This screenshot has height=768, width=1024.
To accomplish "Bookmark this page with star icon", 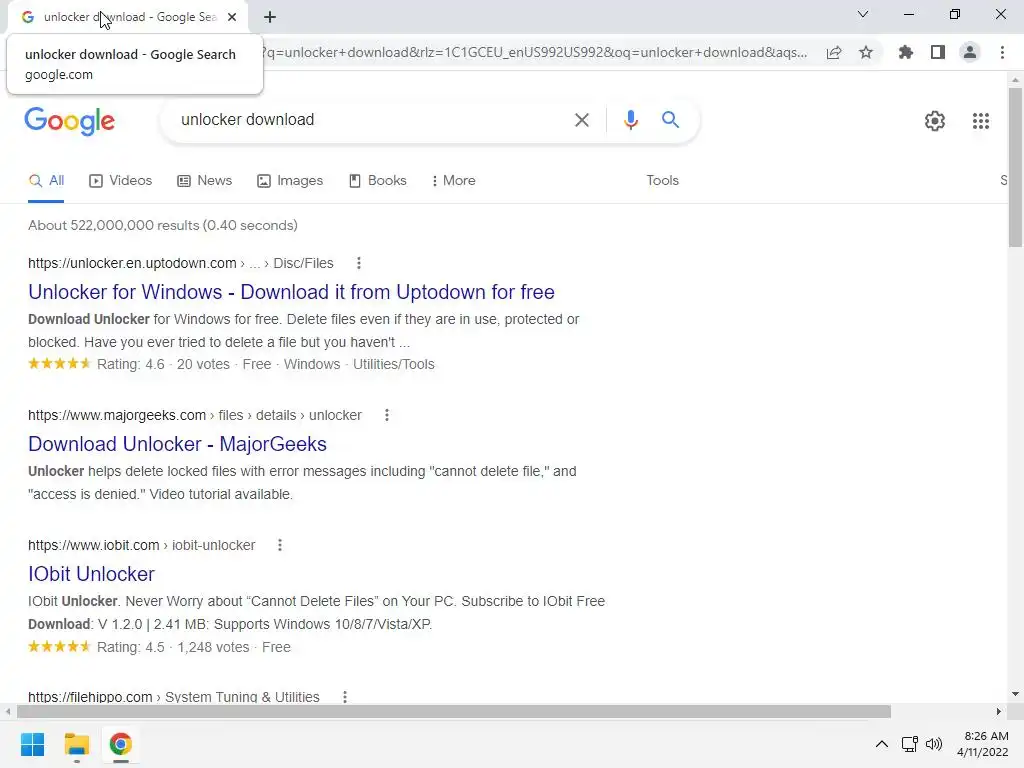I will tap(866, 53).
